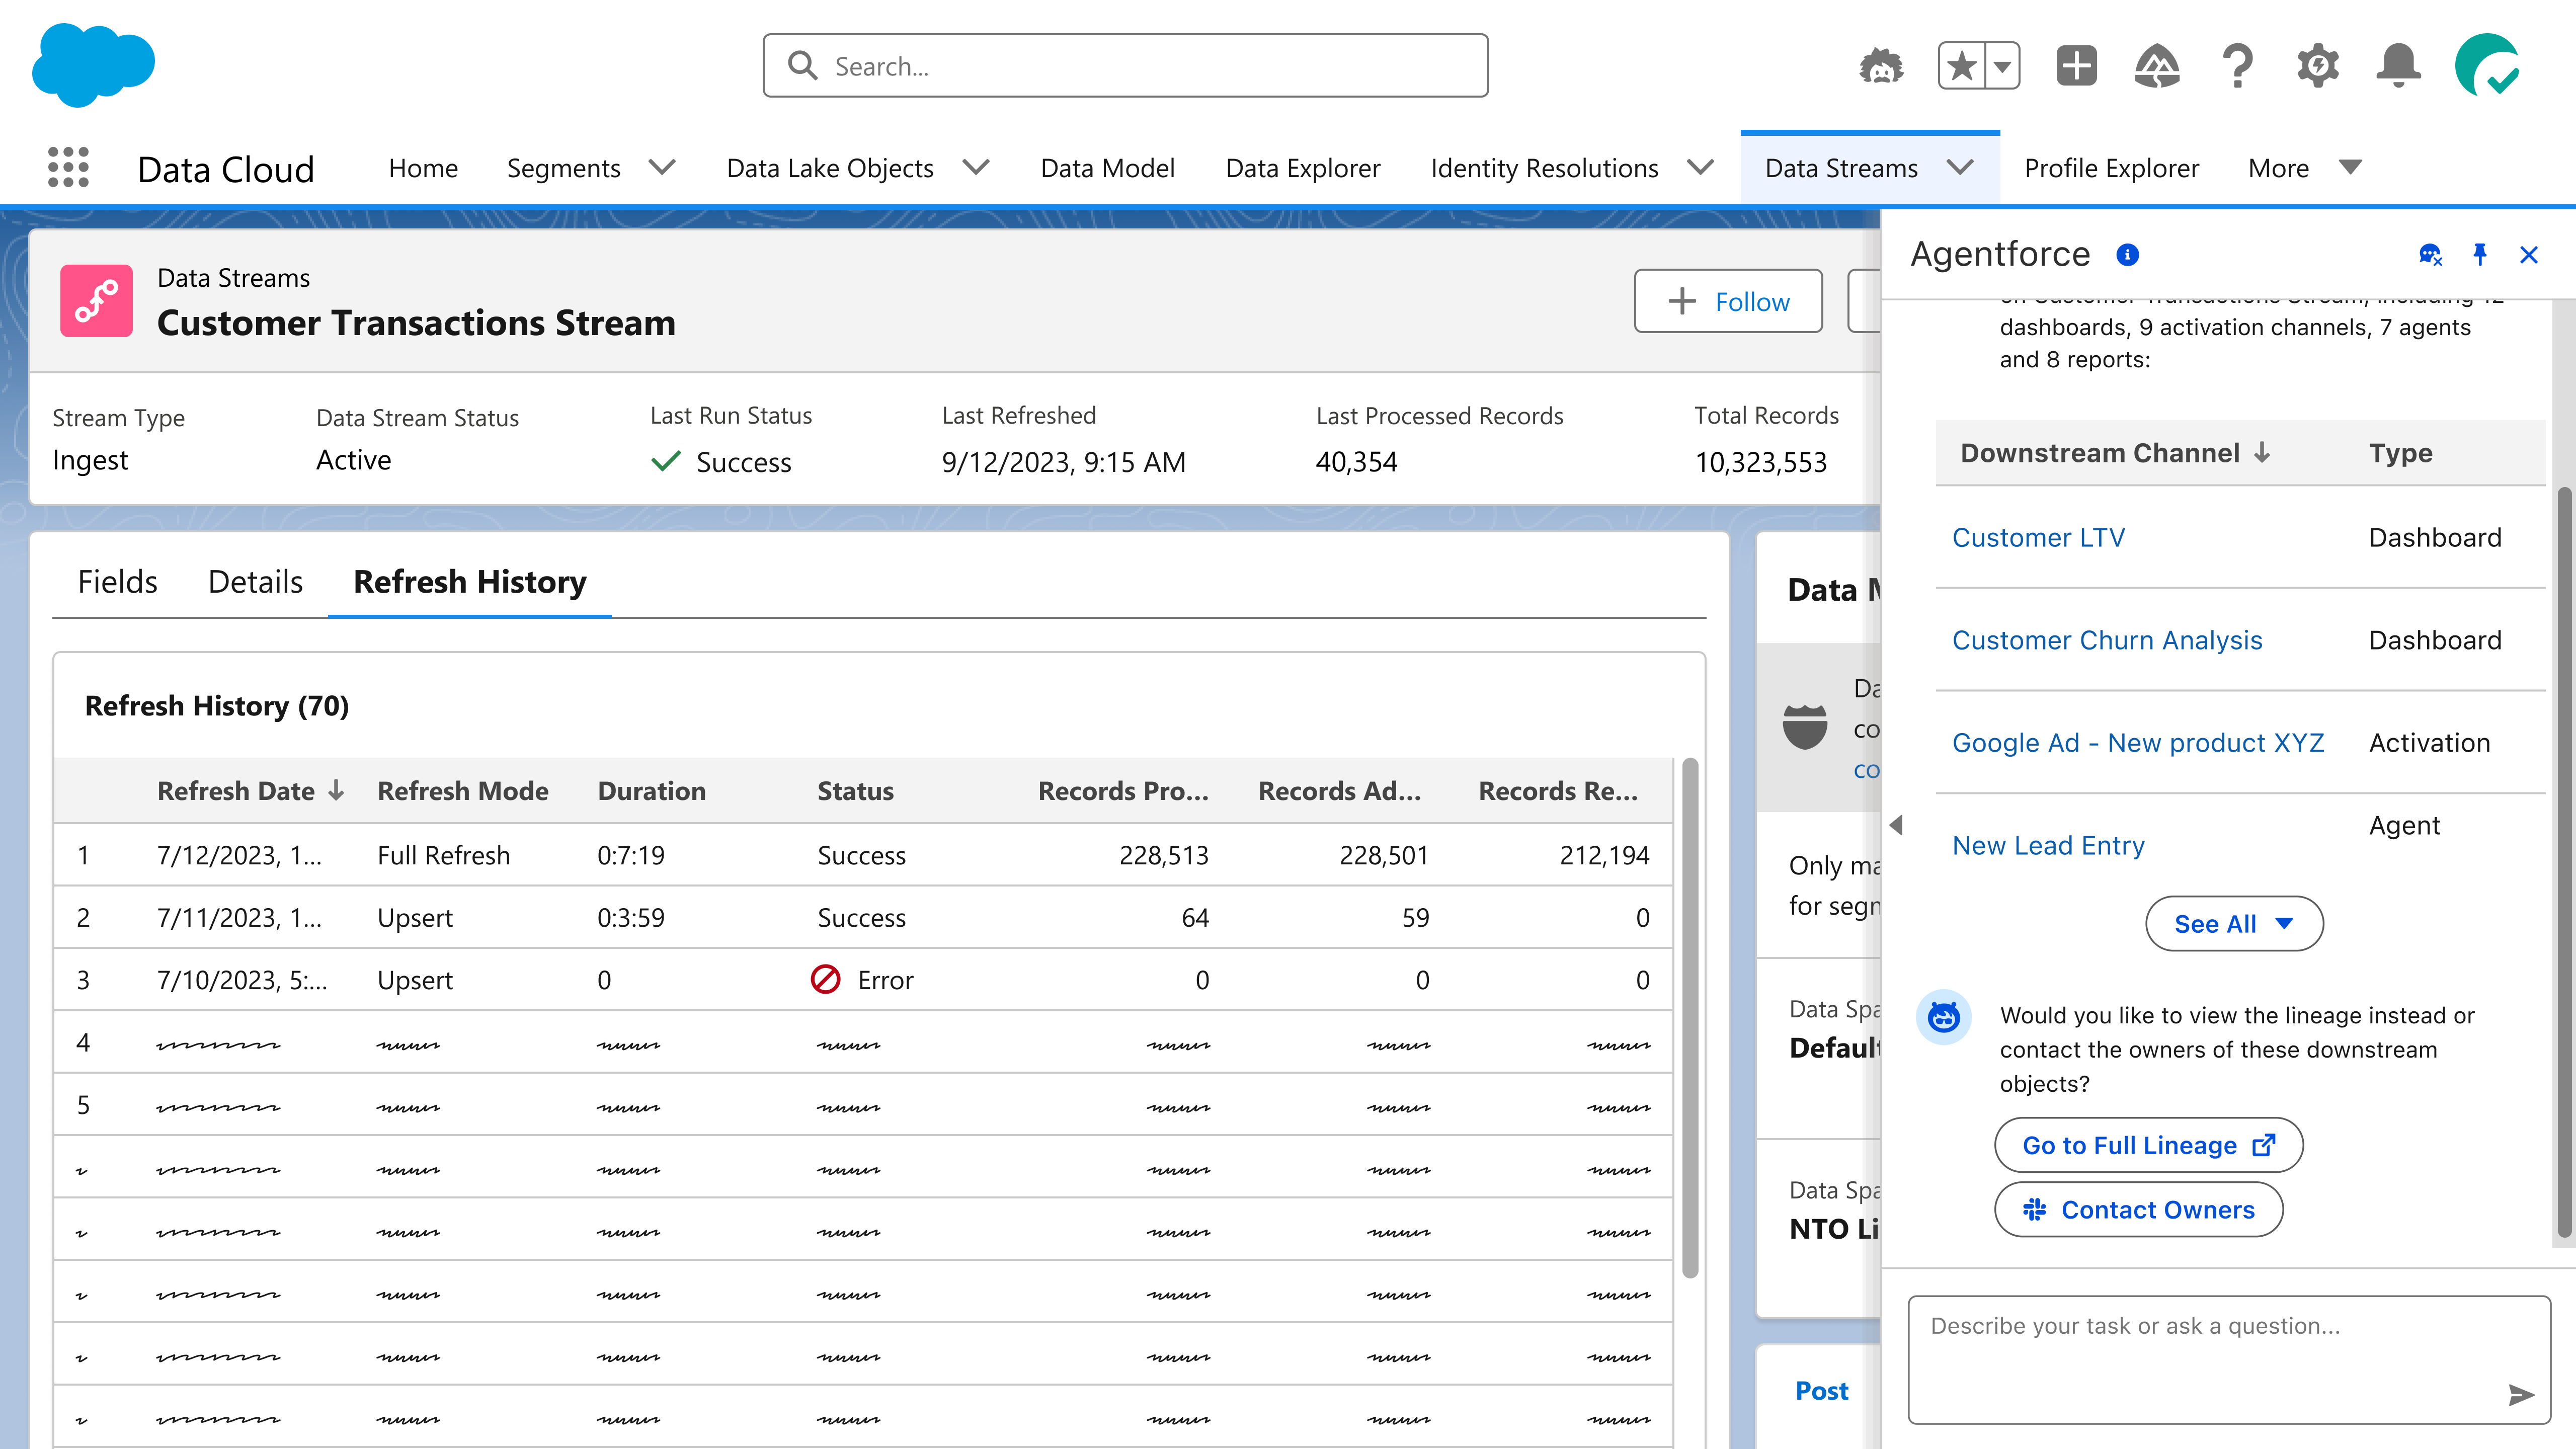Image resolution: width=2576 pixels, height=1449 pixels.
Task: Click the Last Processed Records value 40,354
Action: (x=1356, y=462)
